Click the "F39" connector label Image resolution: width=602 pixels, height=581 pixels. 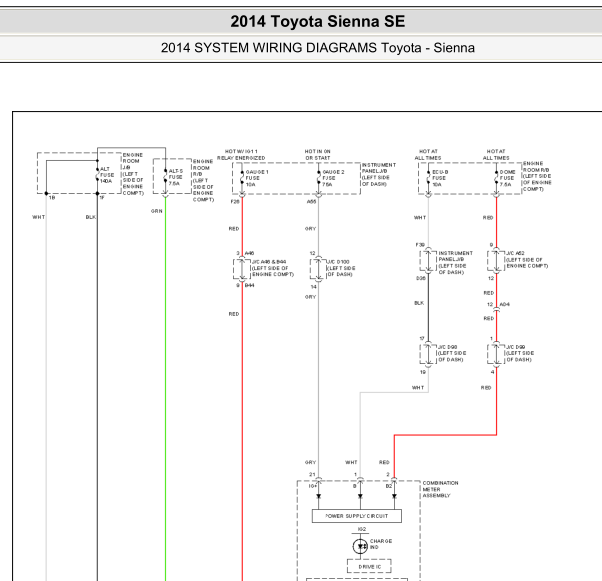pyautogui.click(x=420, y=245)
